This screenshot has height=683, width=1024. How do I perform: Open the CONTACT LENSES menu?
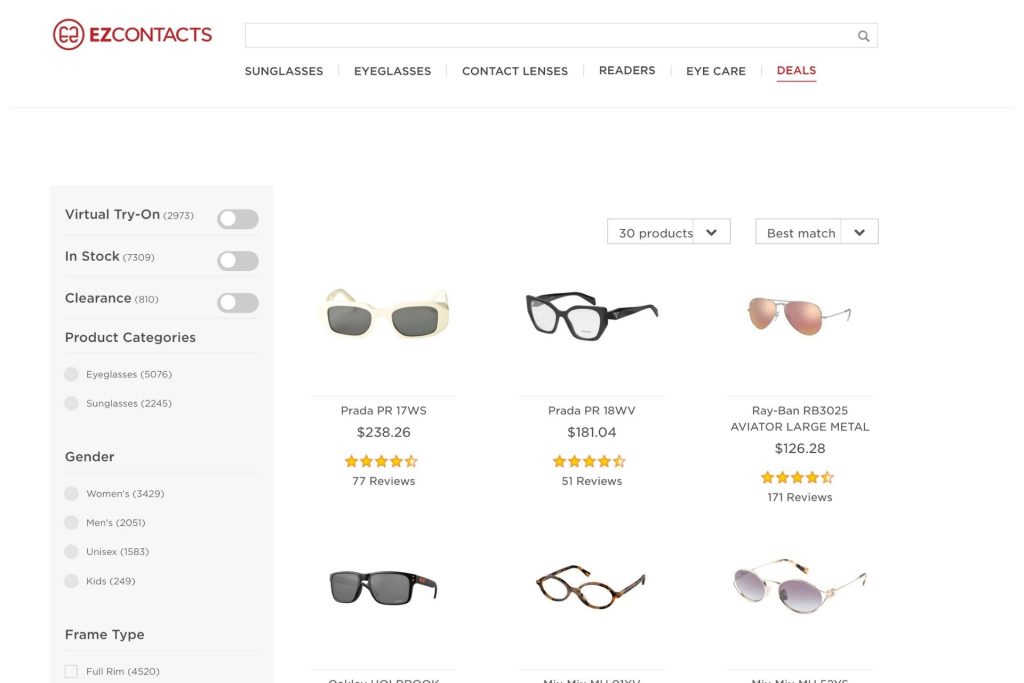pos(514,70)
